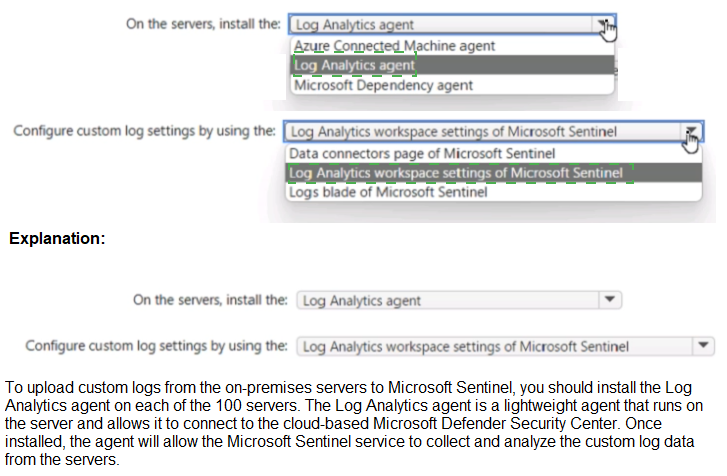Click the top 'Configure custom log settings' label

click(x=144, y=131)
